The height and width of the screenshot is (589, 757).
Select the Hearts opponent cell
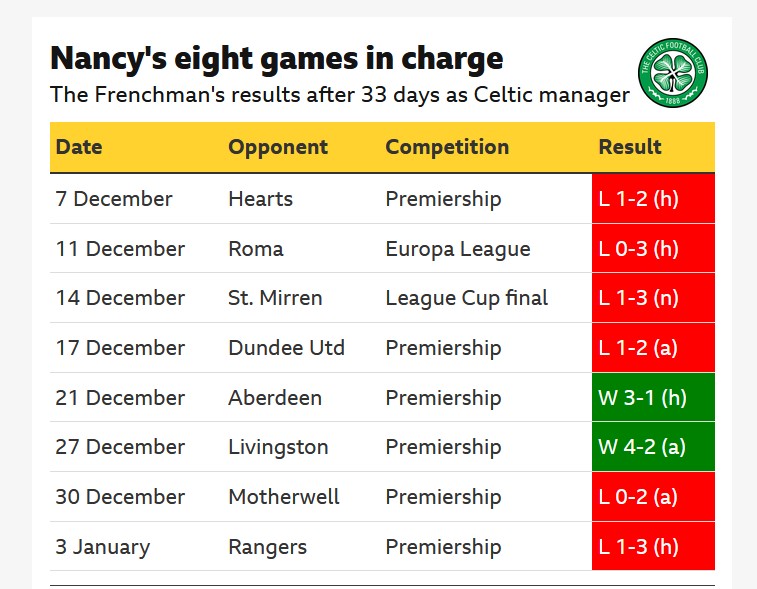pyautogui.click(x=261, y=199)
